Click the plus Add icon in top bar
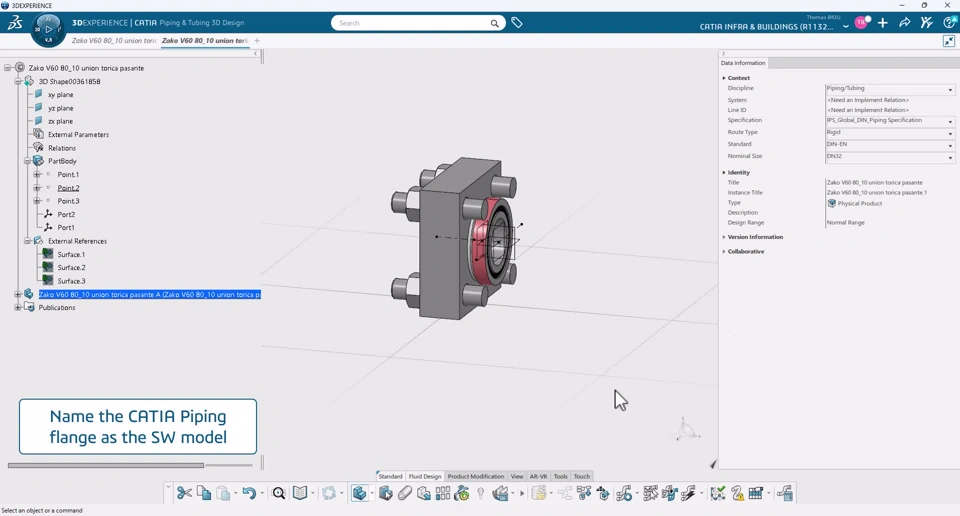Image resolution: width=960 pixels, height=516 pixels. [x=882, y=23]
